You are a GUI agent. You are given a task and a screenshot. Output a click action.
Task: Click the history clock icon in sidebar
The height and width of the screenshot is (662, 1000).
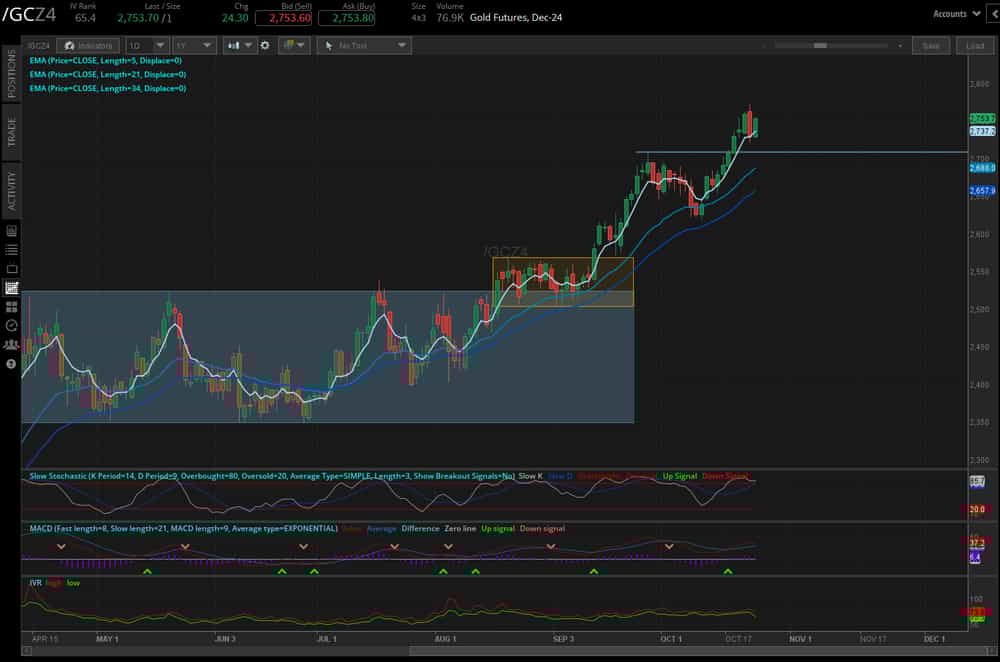tap(13, 322)
